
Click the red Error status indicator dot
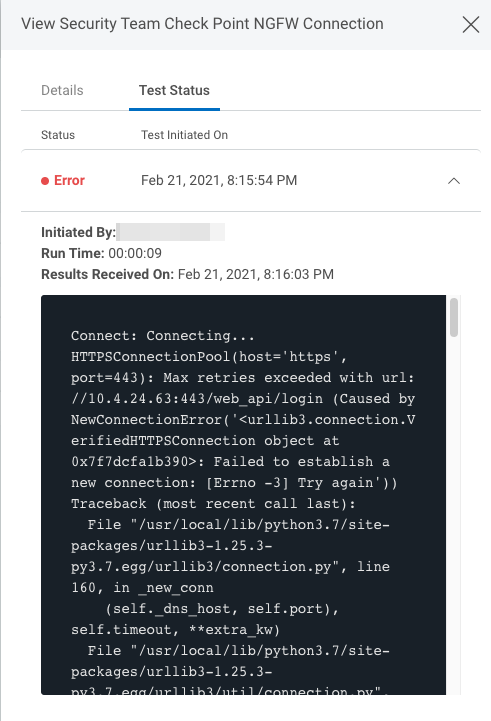click(45, 181)
